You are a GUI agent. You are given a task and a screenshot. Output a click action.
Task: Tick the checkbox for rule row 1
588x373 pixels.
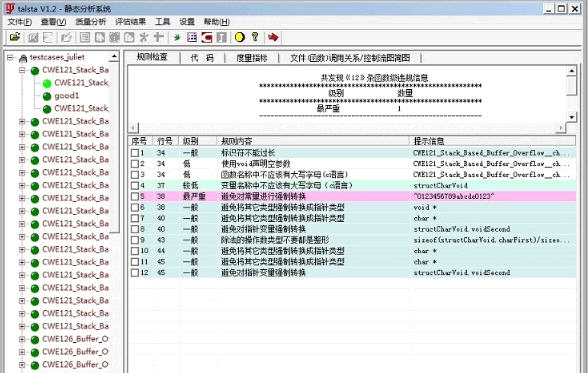click(x=135, y=153)
